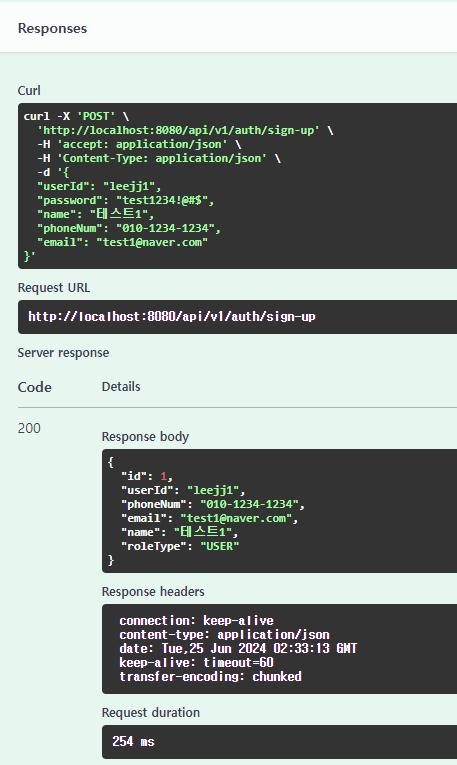
Task: Click the name 테스트1 line in response body
Action: (x=179, y=532)
